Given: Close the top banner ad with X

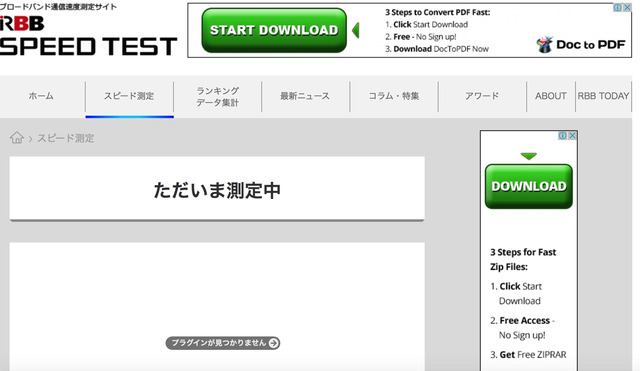Looking at the screenshot, I should coord(627,8).
